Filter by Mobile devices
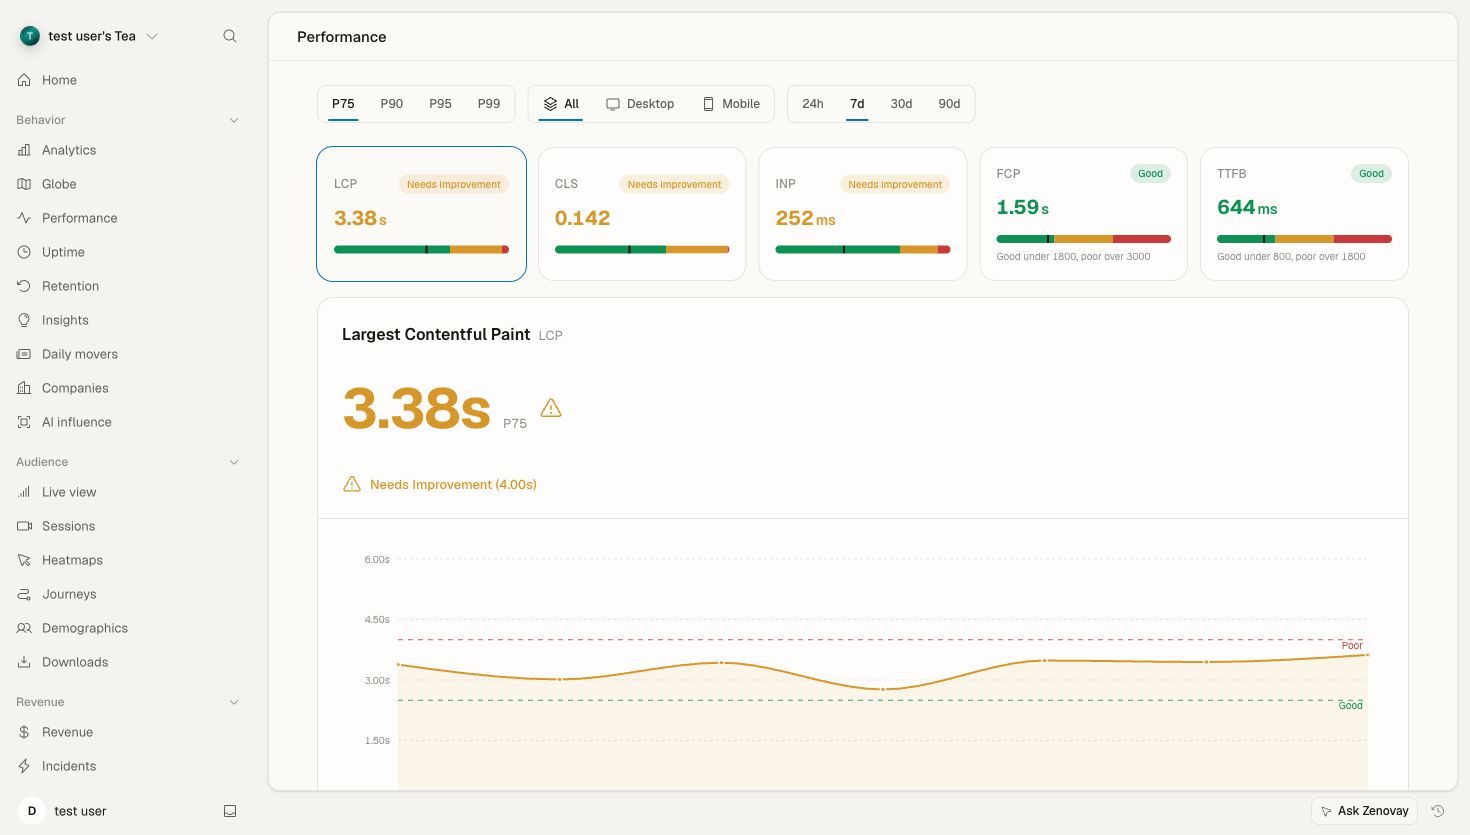Image resolution: width=1470 pixels, height=835 pixels. click(x=731, y=104)
